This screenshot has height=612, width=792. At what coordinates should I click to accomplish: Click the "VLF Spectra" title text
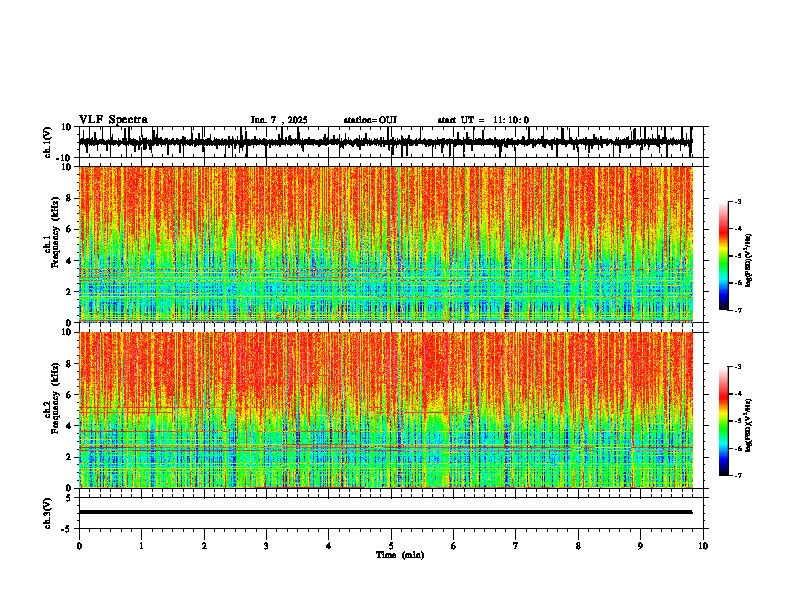coord(113,120)
